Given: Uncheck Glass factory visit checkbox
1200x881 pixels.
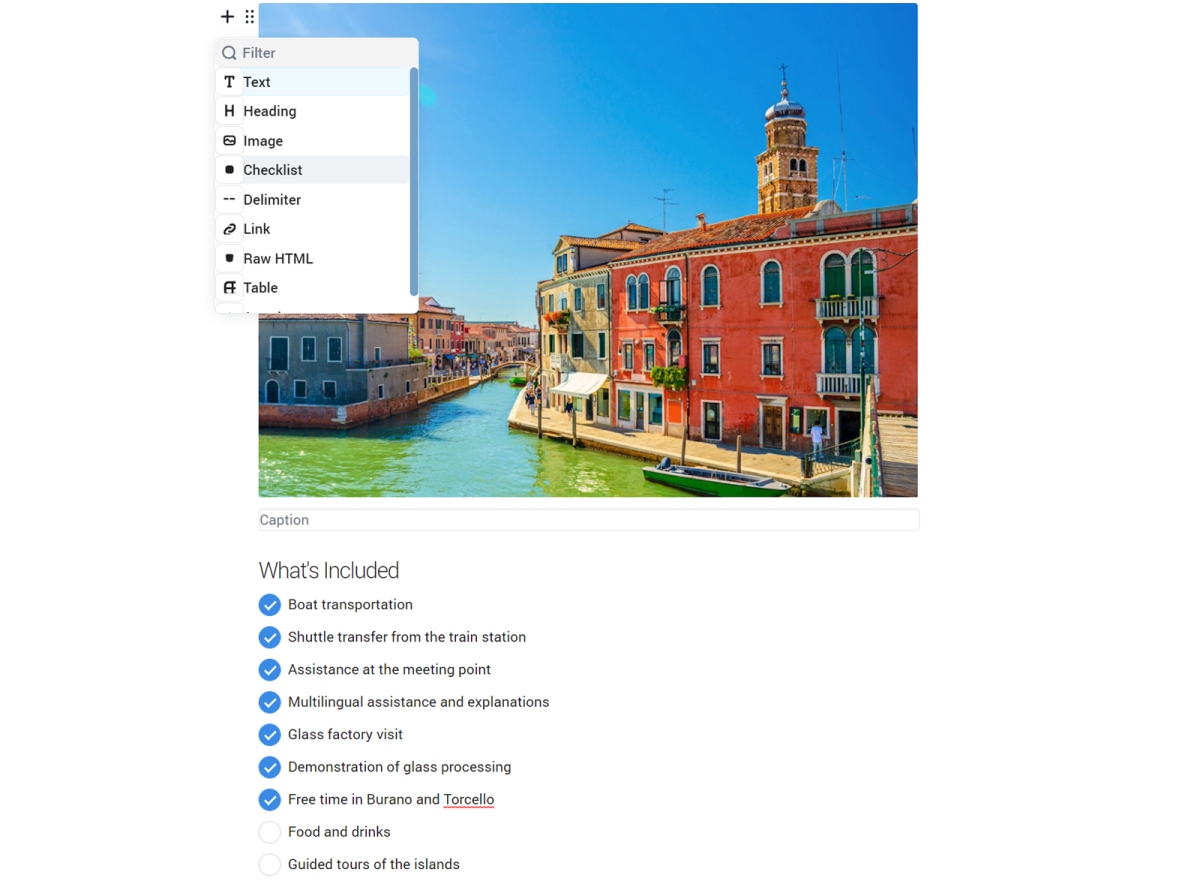Looking at the screenshot, I should (x=269, y=735).
